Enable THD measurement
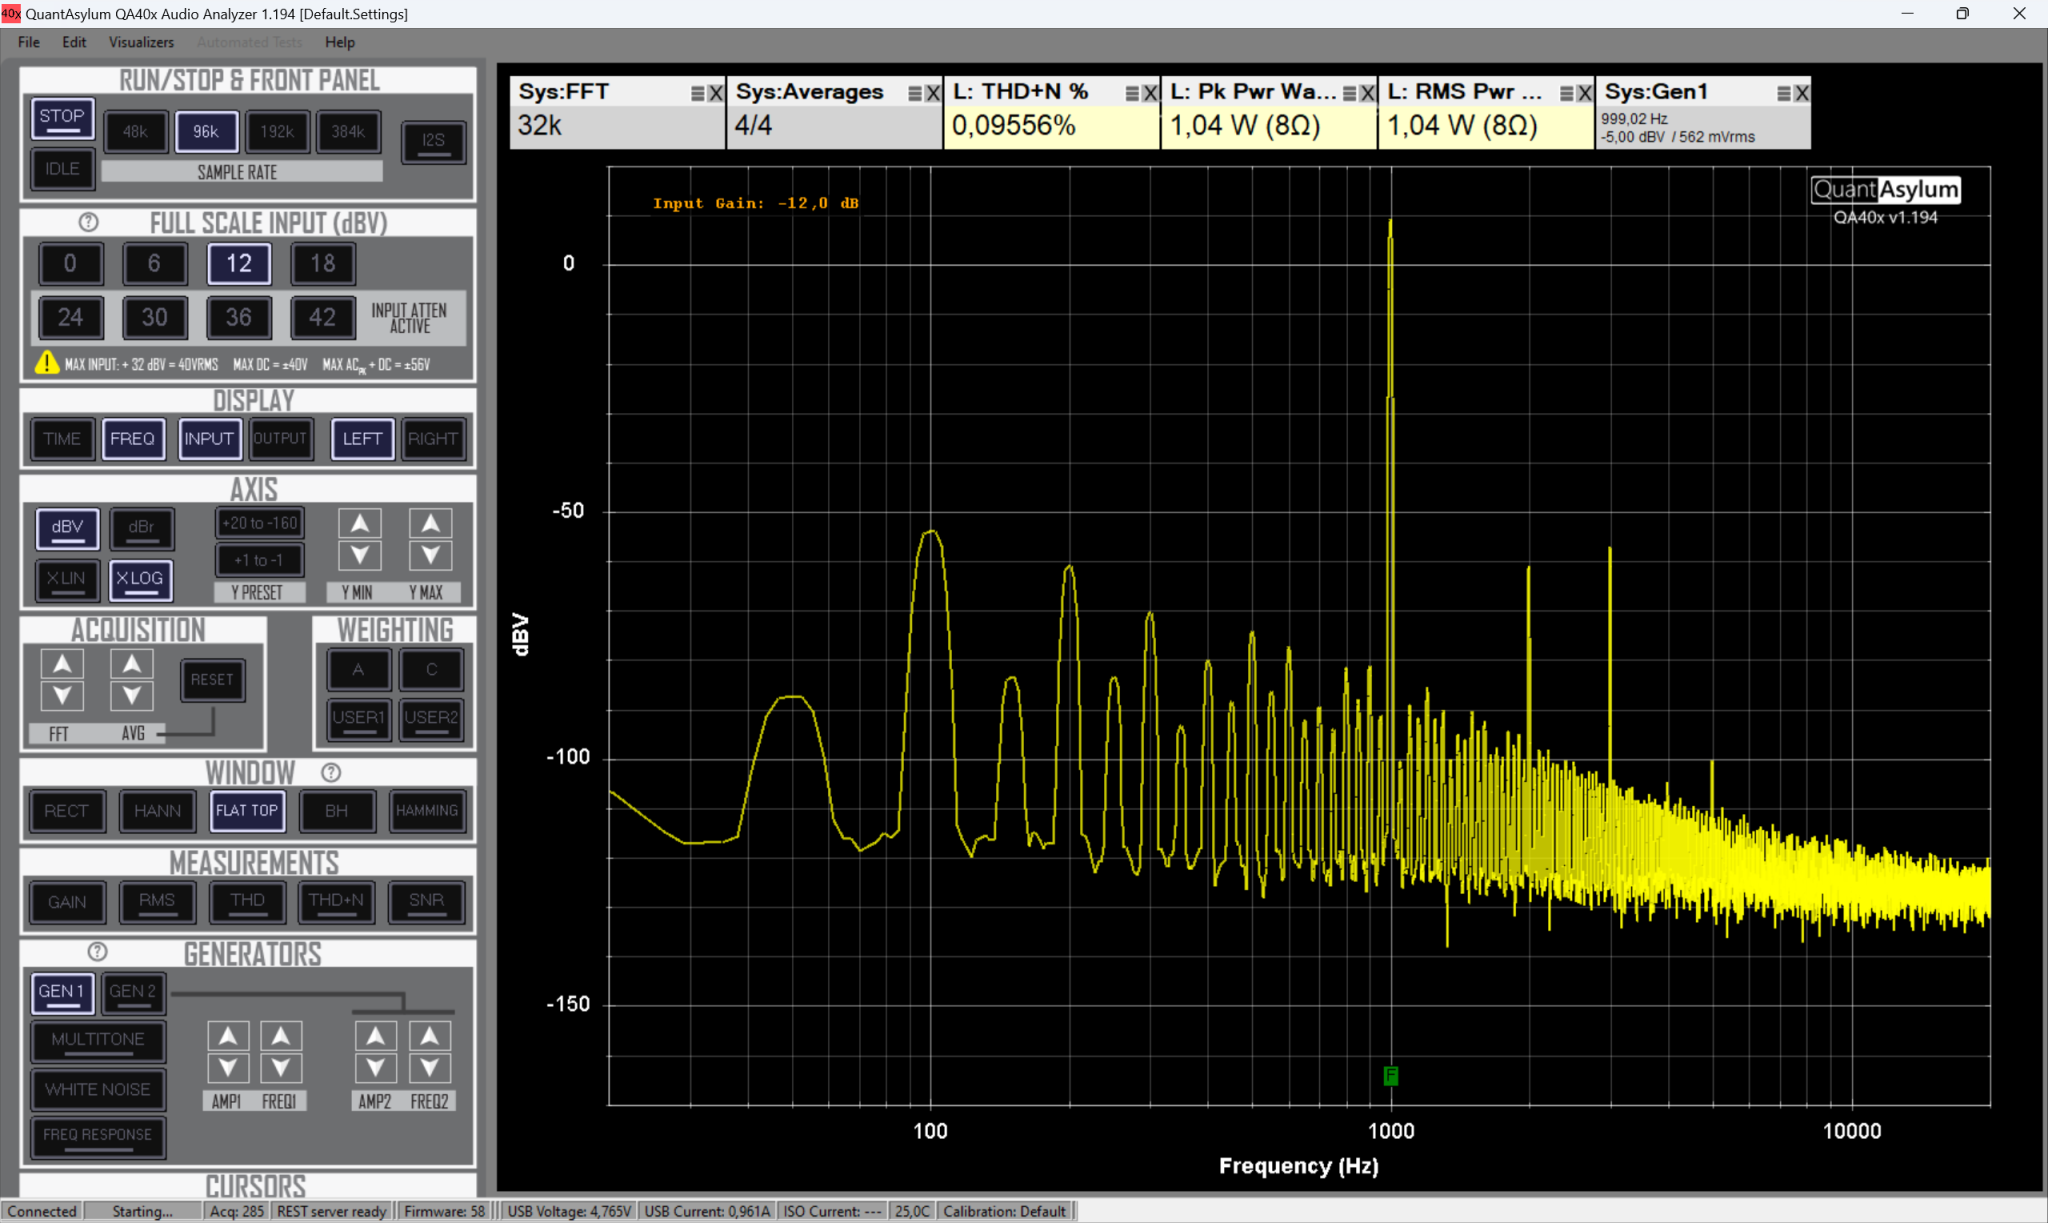 tap(247, 901)
